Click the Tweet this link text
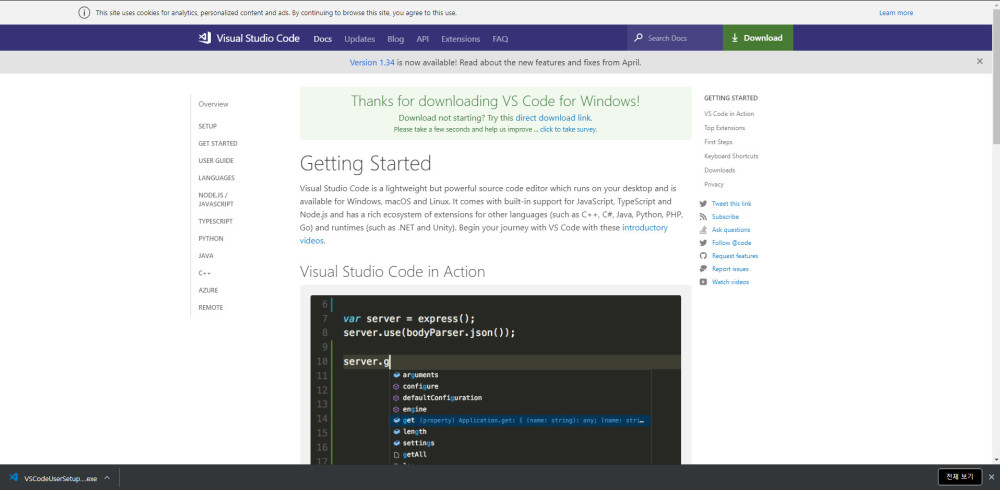Image resolution: width=1000 pixels, height=490 pixels. pyautogui.click(x=732, y=204)
